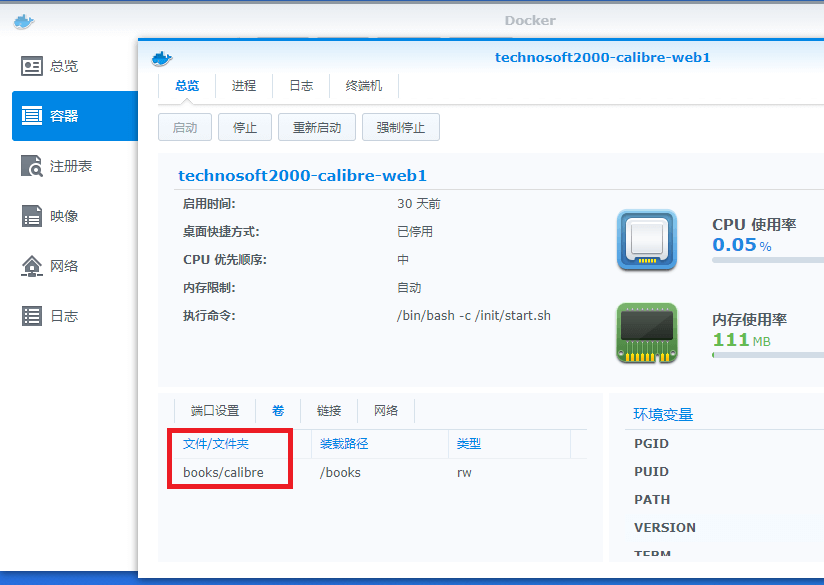Select the 端口设置 tab

[215, 410]
